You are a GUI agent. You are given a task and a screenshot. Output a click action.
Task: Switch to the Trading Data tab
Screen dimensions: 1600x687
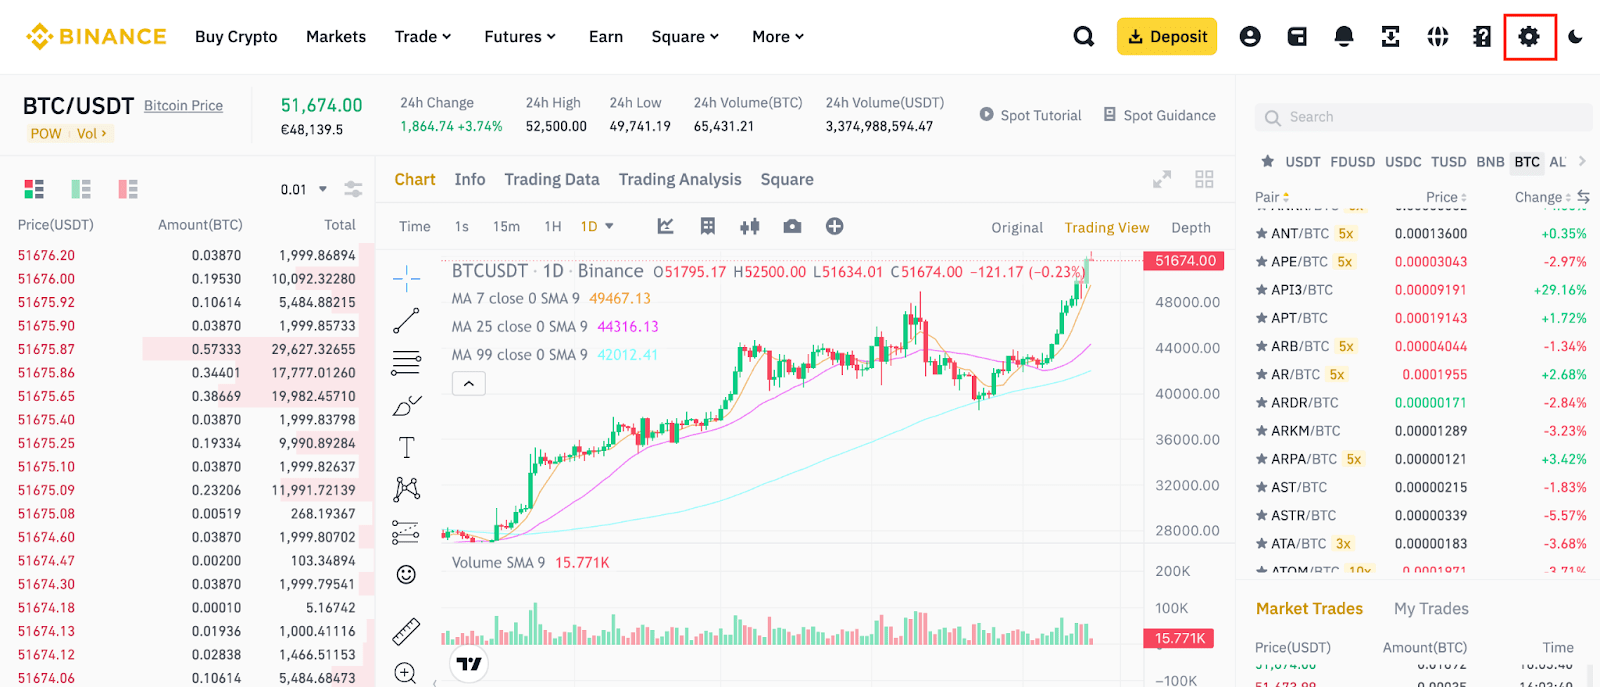pos(551,180)
